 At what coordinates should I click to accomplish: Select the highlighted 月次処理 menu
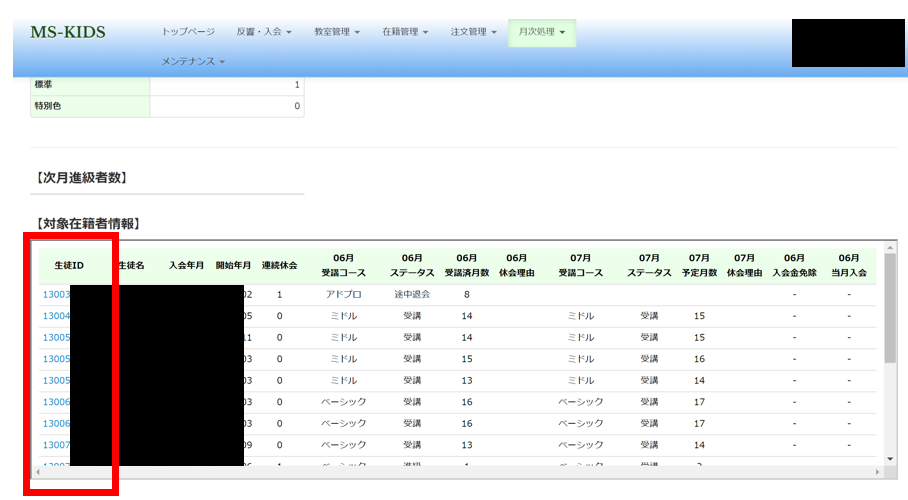[x=541, y=32]
